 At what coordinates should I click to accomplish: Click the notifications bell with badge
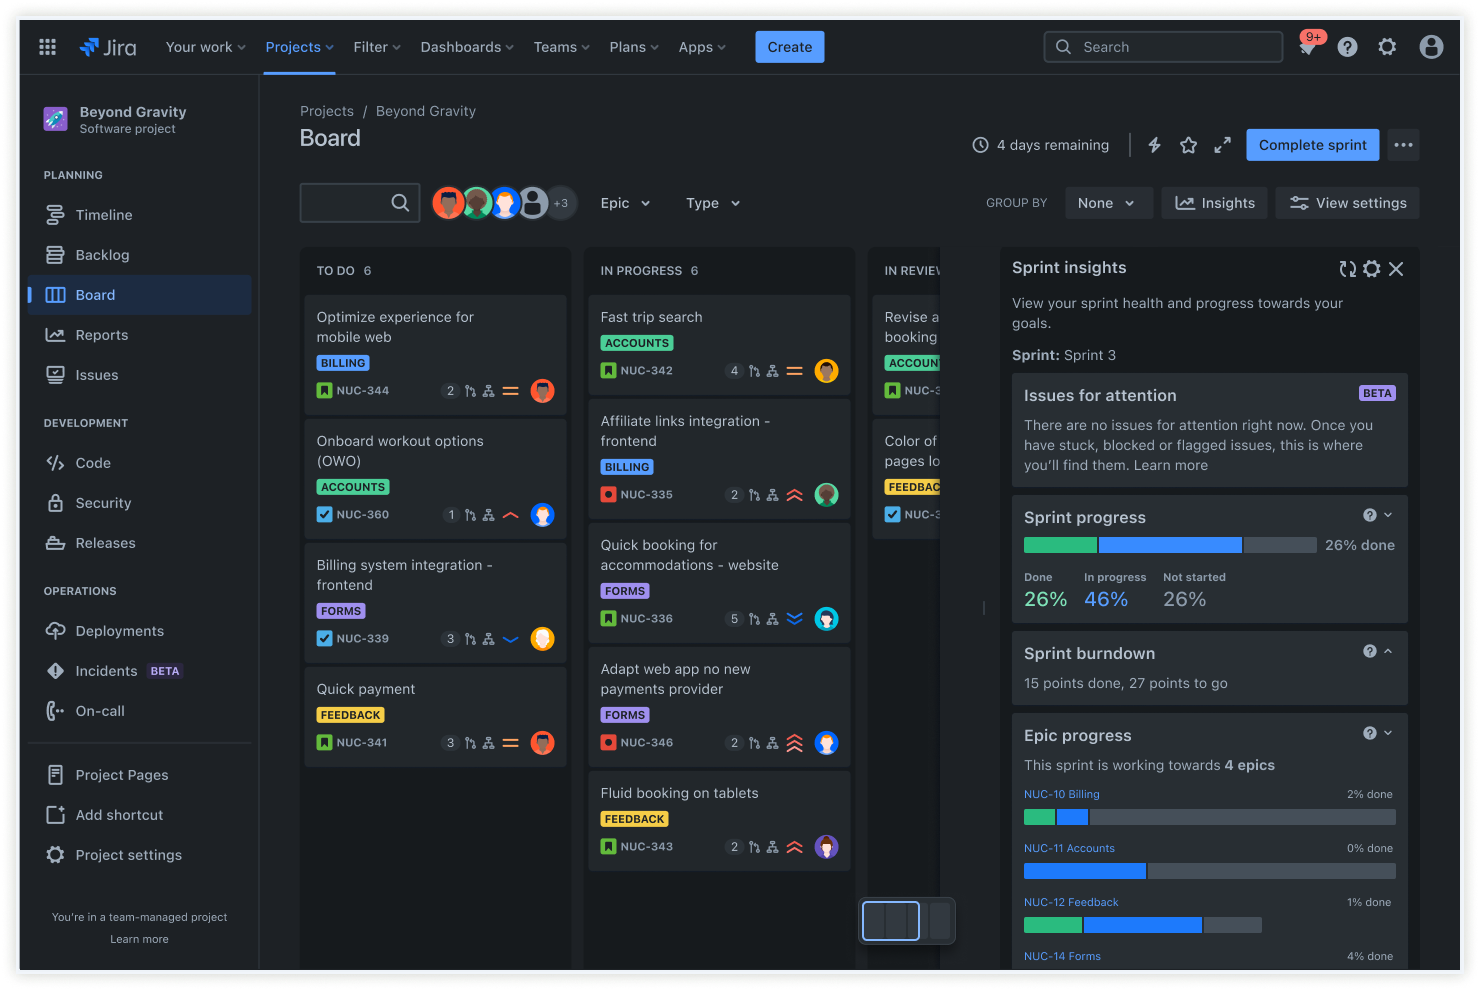1307,46
